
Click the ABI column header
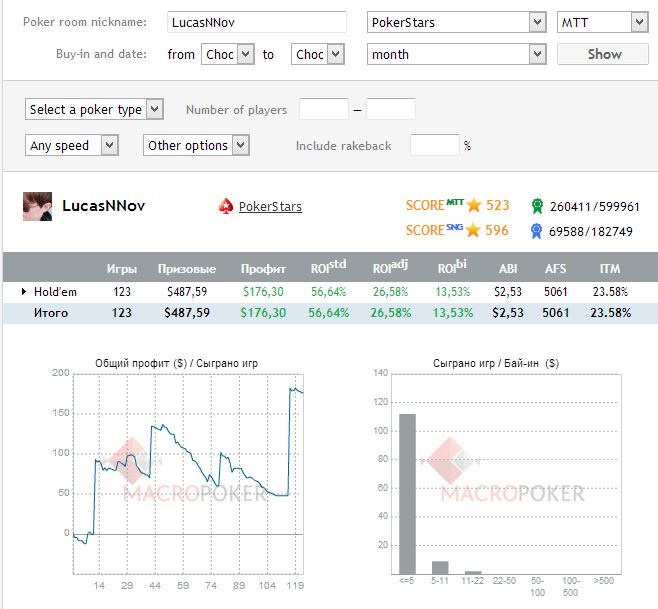point(508,269)
